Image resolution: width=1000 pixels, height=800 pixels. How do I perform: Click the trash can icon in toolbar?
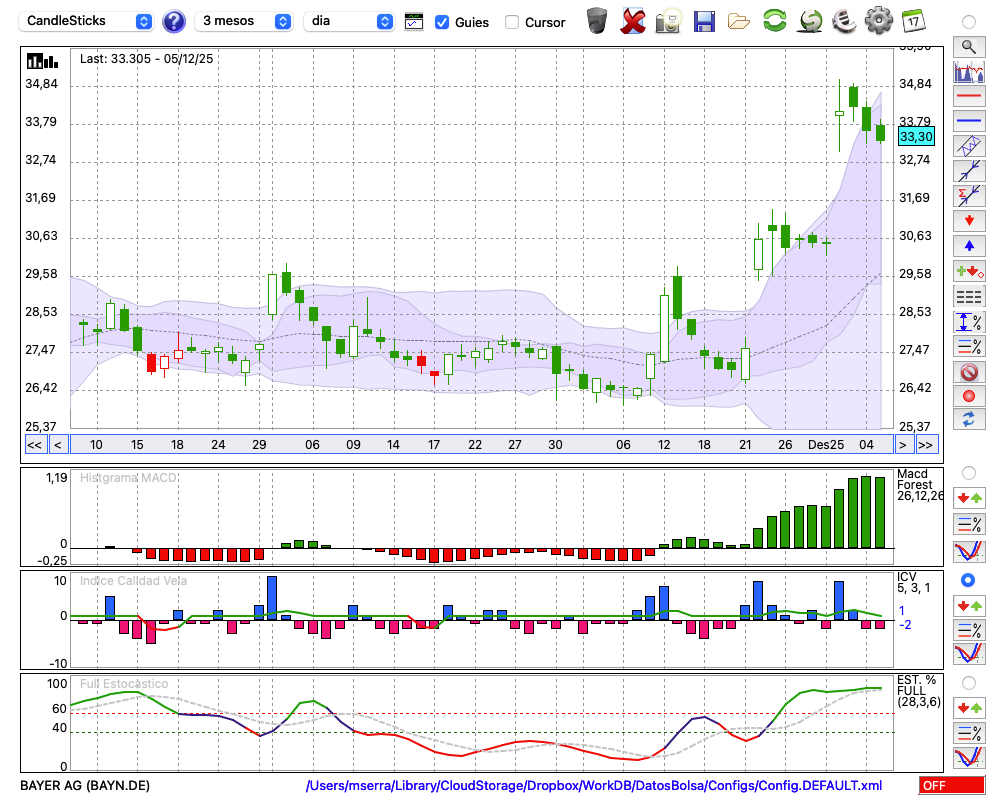coord(597,21)
